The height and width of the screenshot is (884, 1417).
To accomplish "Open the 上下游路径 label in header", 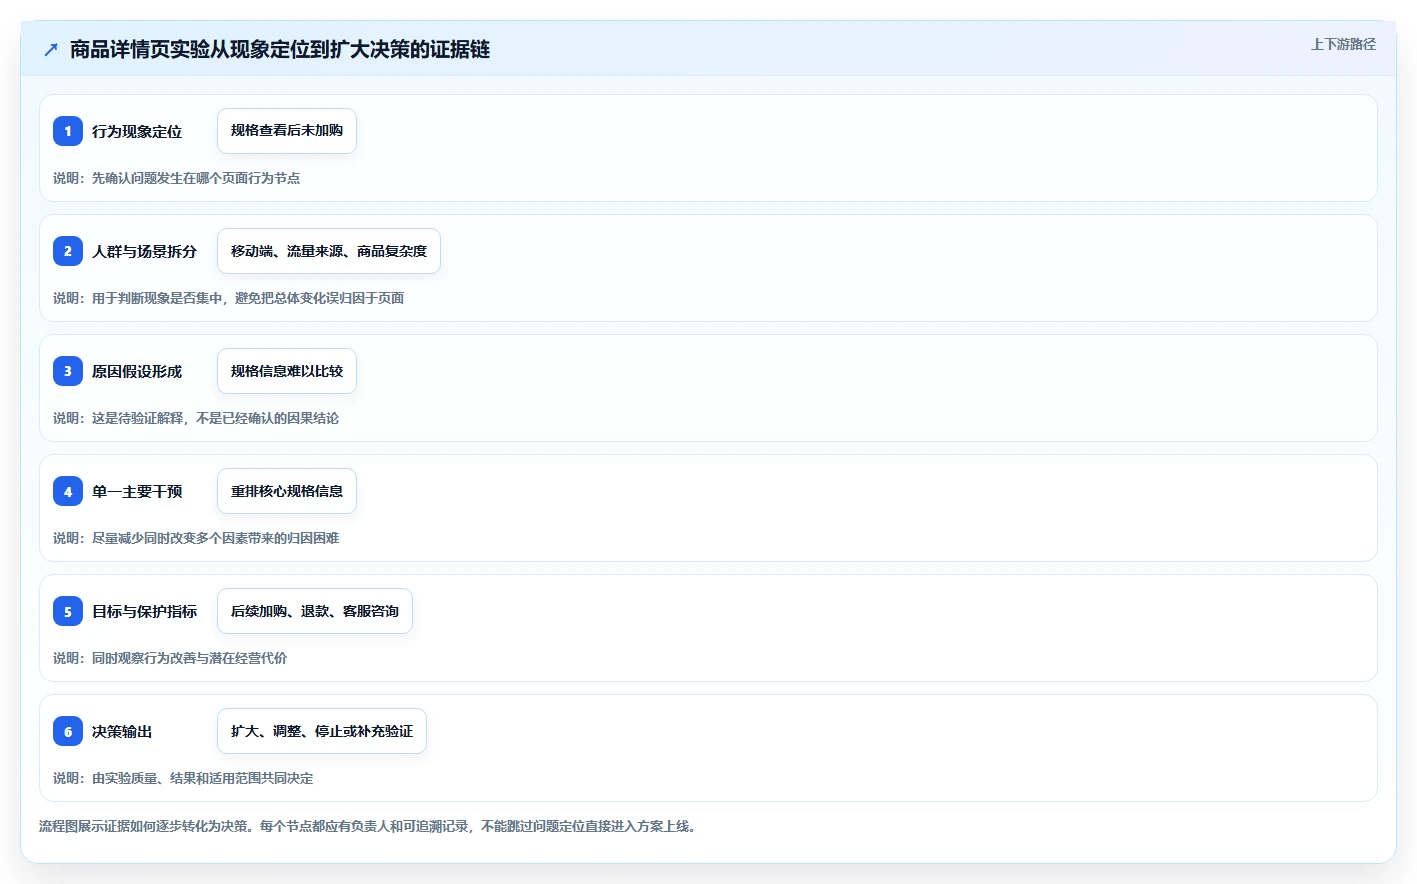I will (1343, 44).
